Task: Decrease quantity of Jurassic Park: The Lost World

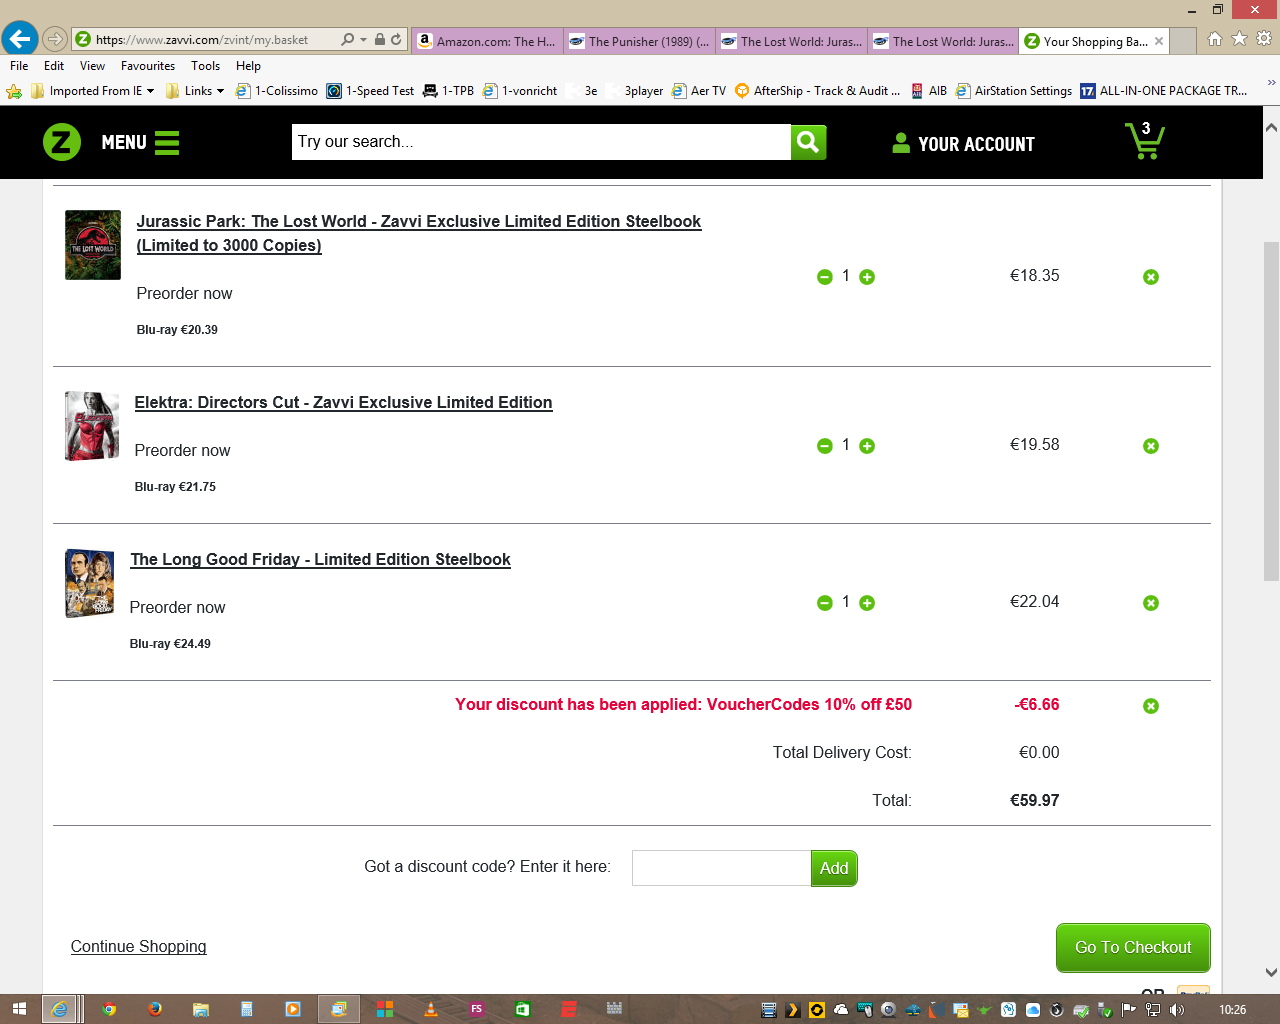Action: (x=825, y=277)
